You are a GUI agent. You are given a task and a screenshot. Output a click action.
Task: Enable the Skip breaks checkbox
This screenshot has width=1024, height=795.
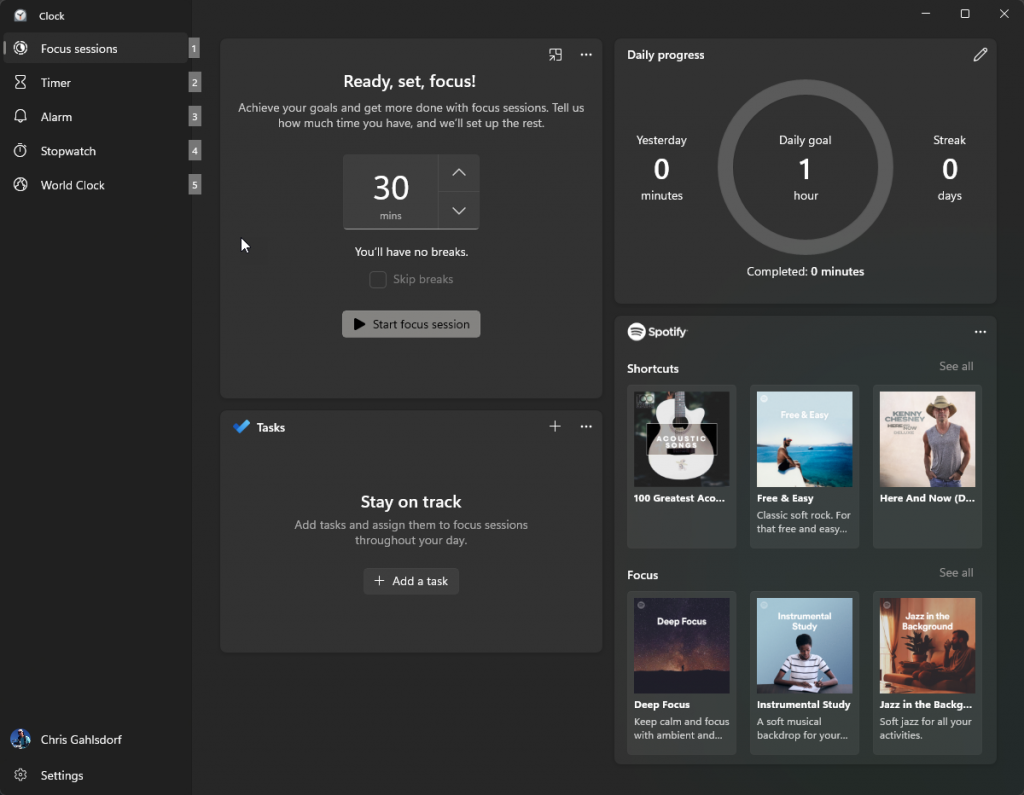(x=378, y=279)
